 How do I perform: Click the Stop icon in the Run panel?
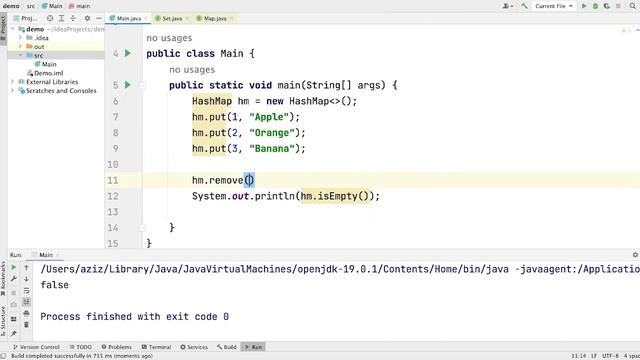(x=13, y=293)
